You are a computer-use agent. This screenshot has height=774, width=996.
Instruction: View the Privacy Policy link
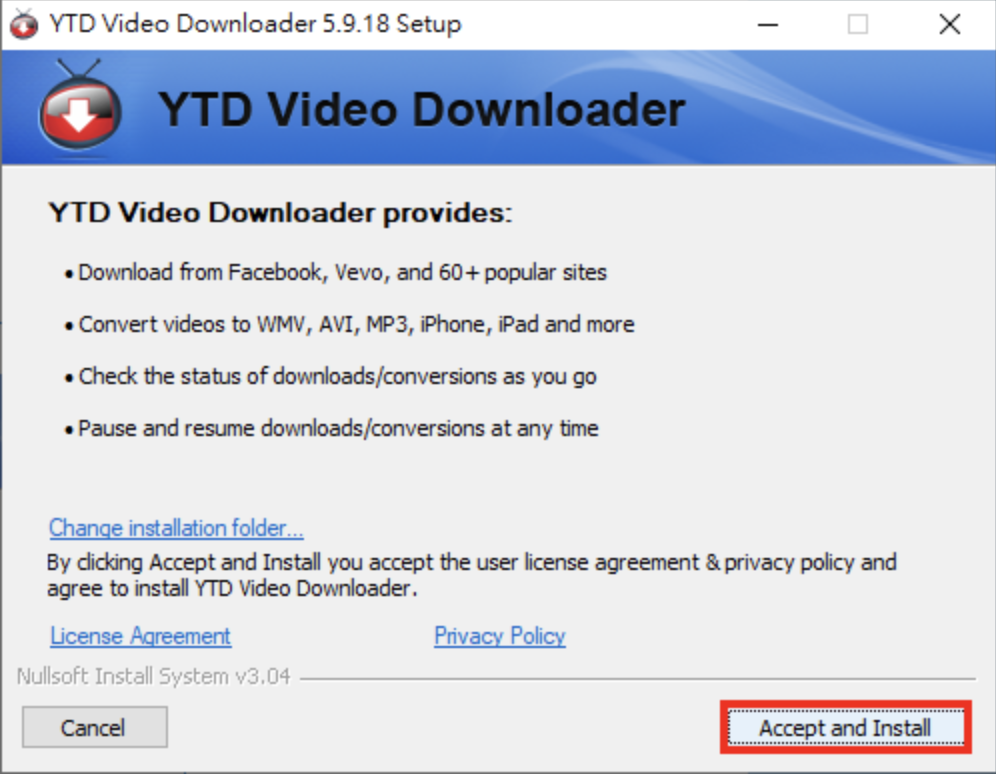click(500, 636)
